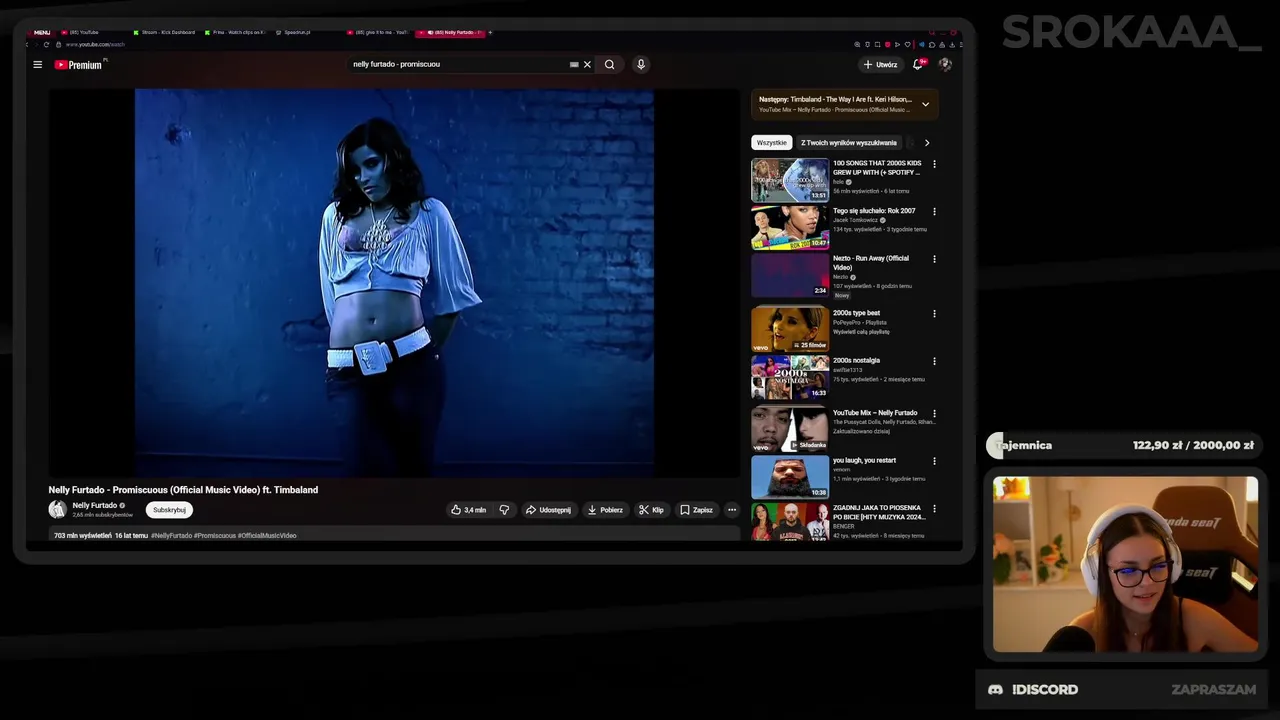Download the video with Pobierz
Image resolution: width=1280 pixels, height=720 pixels.
605,510
